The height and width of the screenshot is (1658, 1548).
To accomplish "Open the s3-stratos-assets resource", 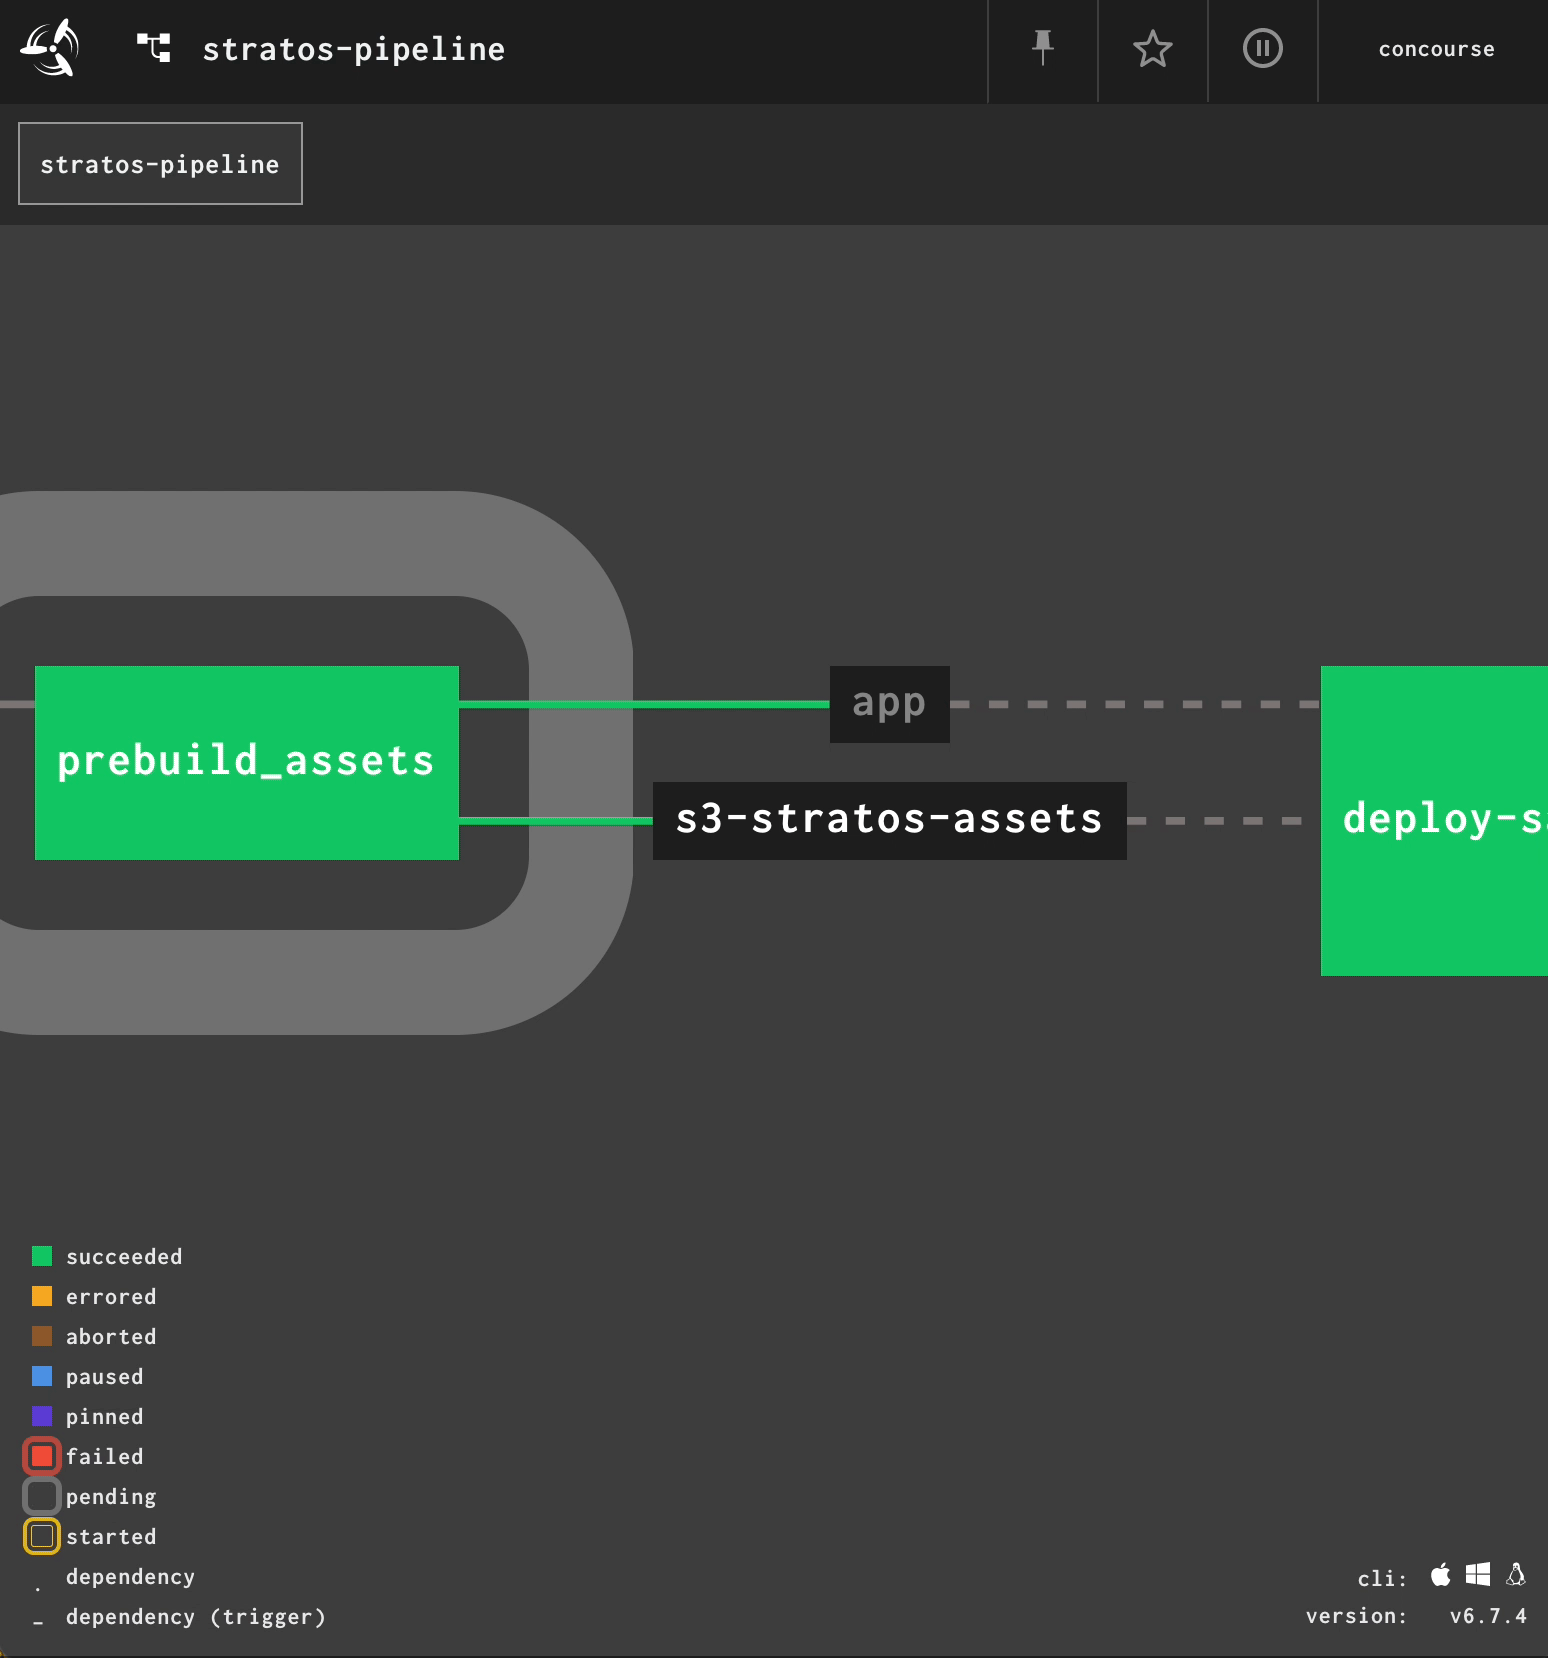I will [889, 820].
